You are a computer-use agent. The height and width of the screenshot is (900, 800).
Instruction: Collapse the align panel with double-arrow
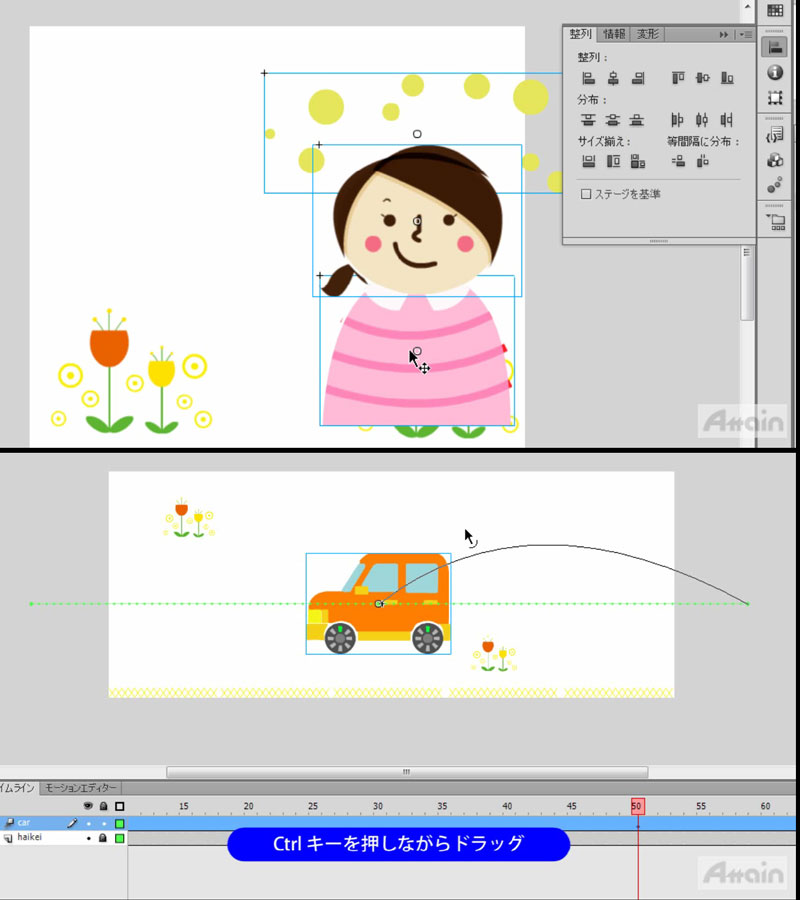click(x=724, y=34)
